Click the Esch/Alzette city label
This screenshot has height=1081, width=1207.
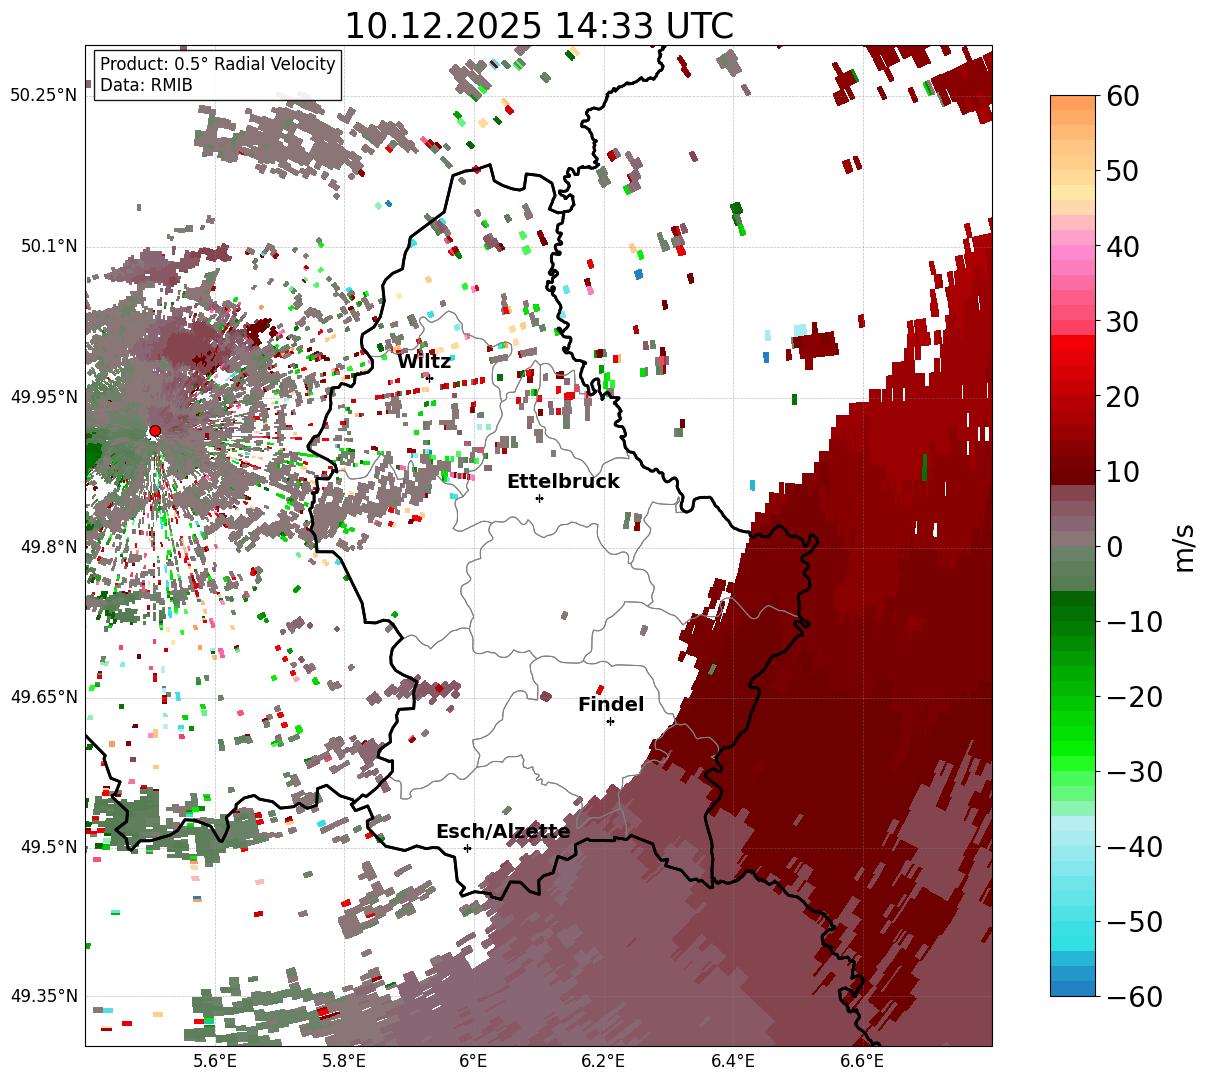click(503, 831)
